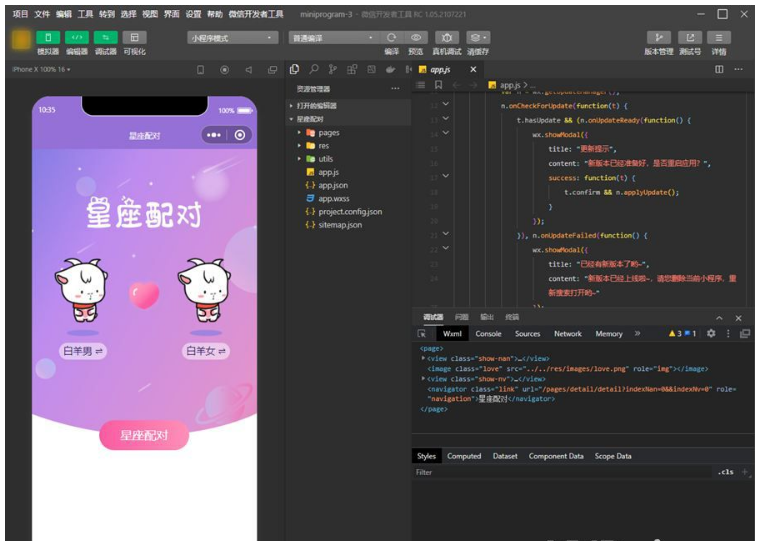Detach the simulator into separate window
This screenshot has width=759, height=541.
(273, 70)
